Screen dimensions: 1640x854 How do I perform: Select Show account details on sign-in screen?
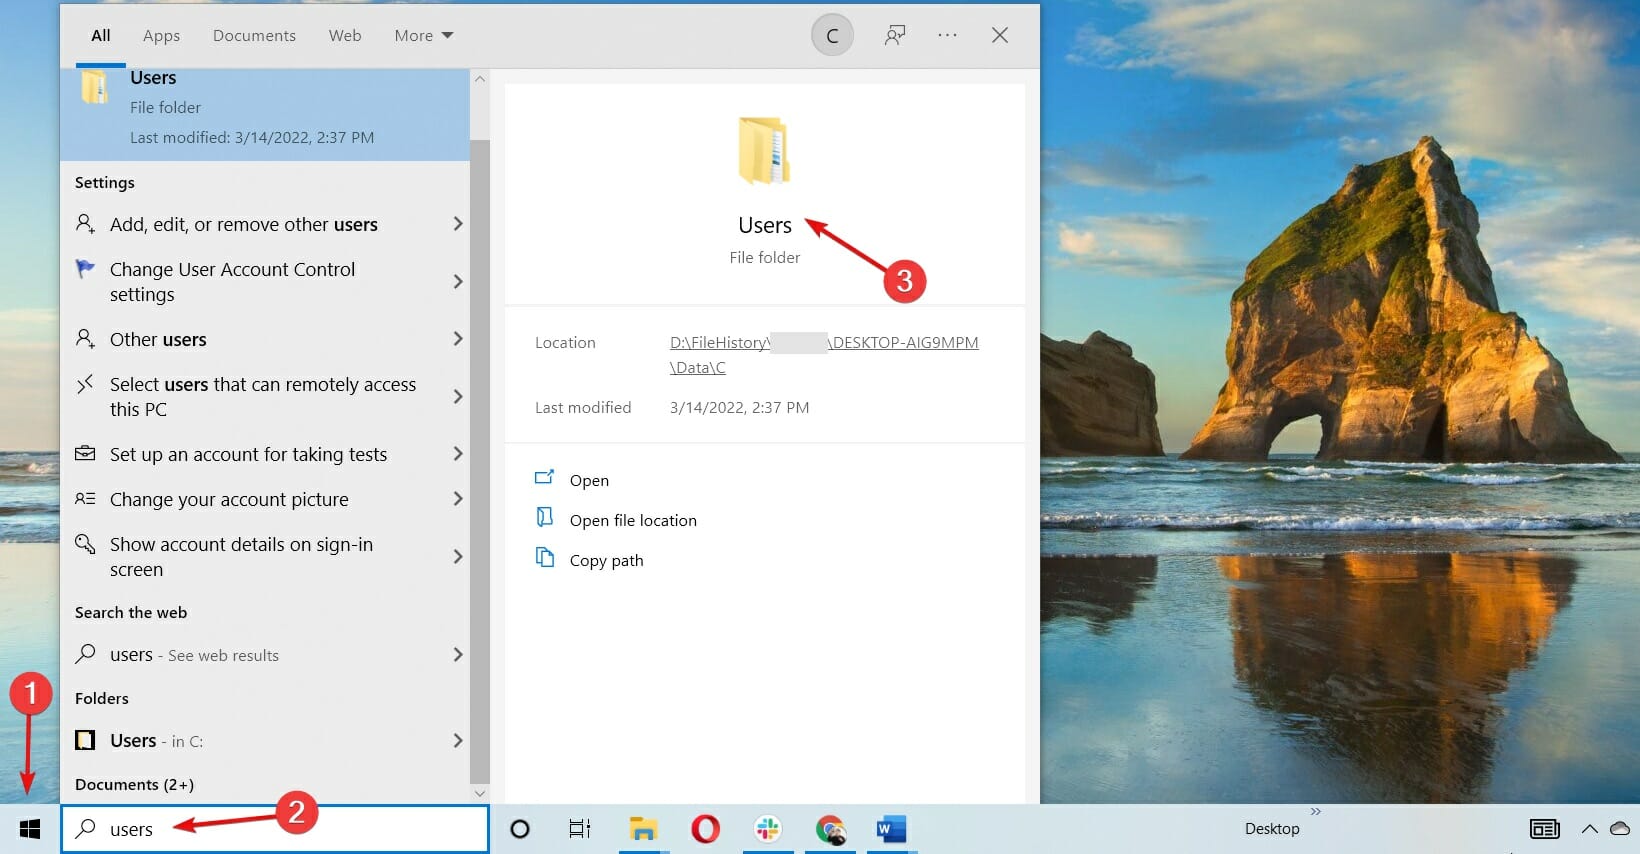tap(241, 557)
